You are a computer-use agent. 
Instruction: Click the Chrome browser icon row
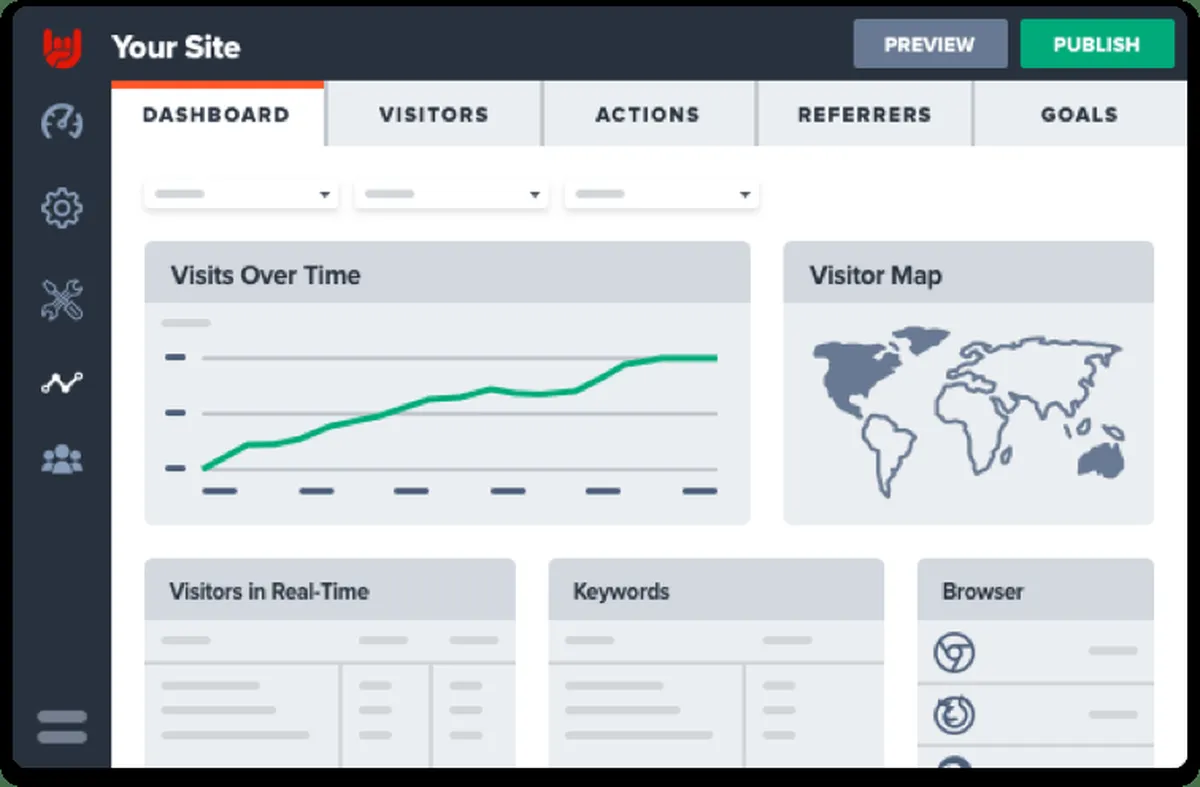click(x=1035, y=652)
